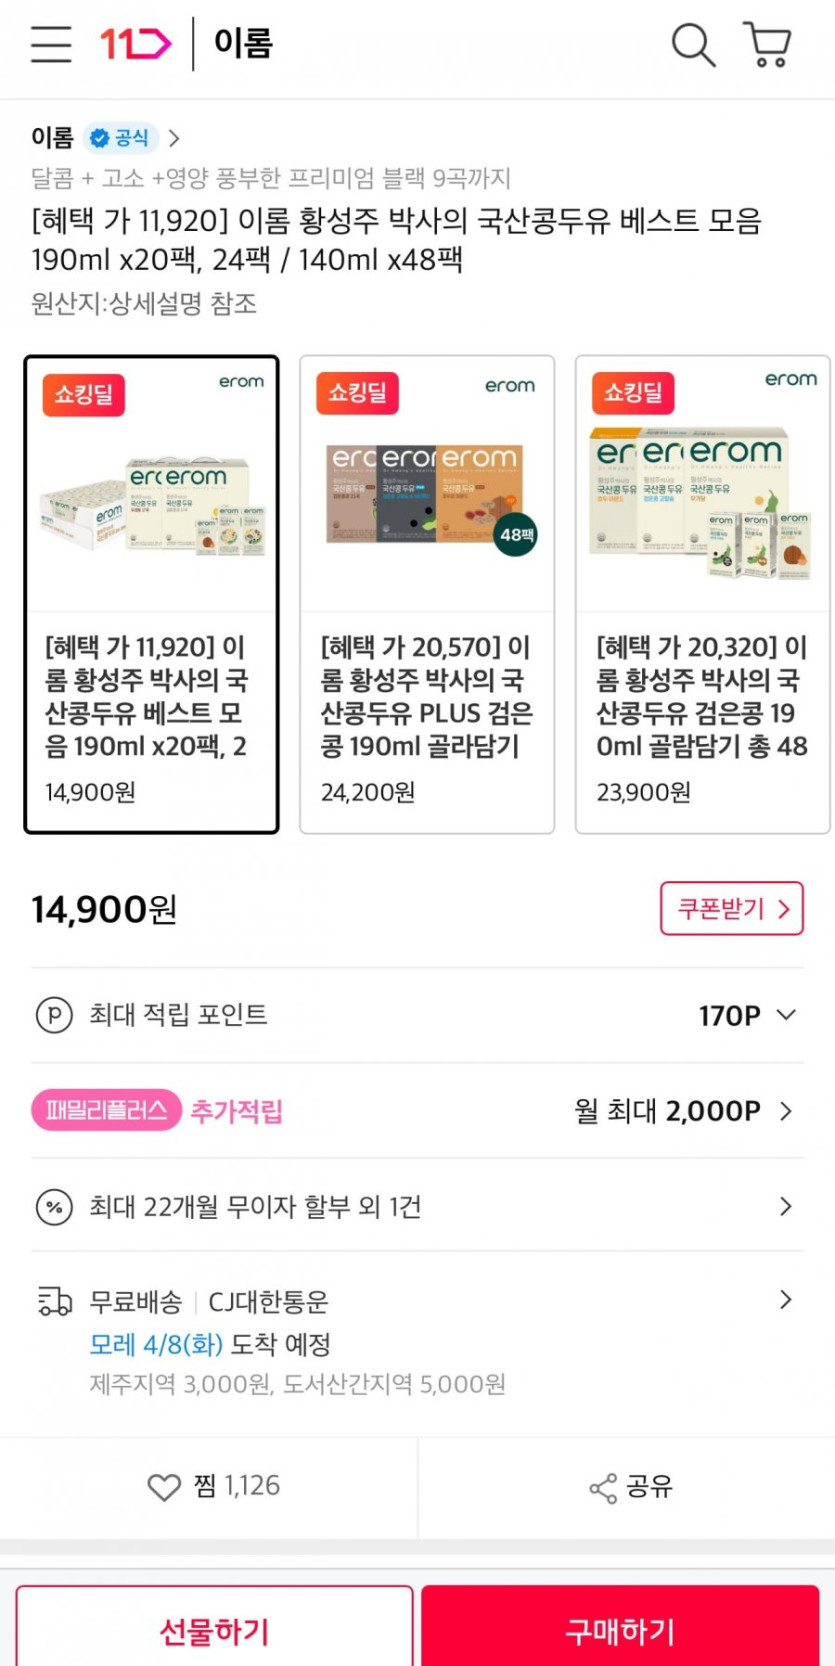
Task: Tap the delivery truck icon
Action: 55,1301
